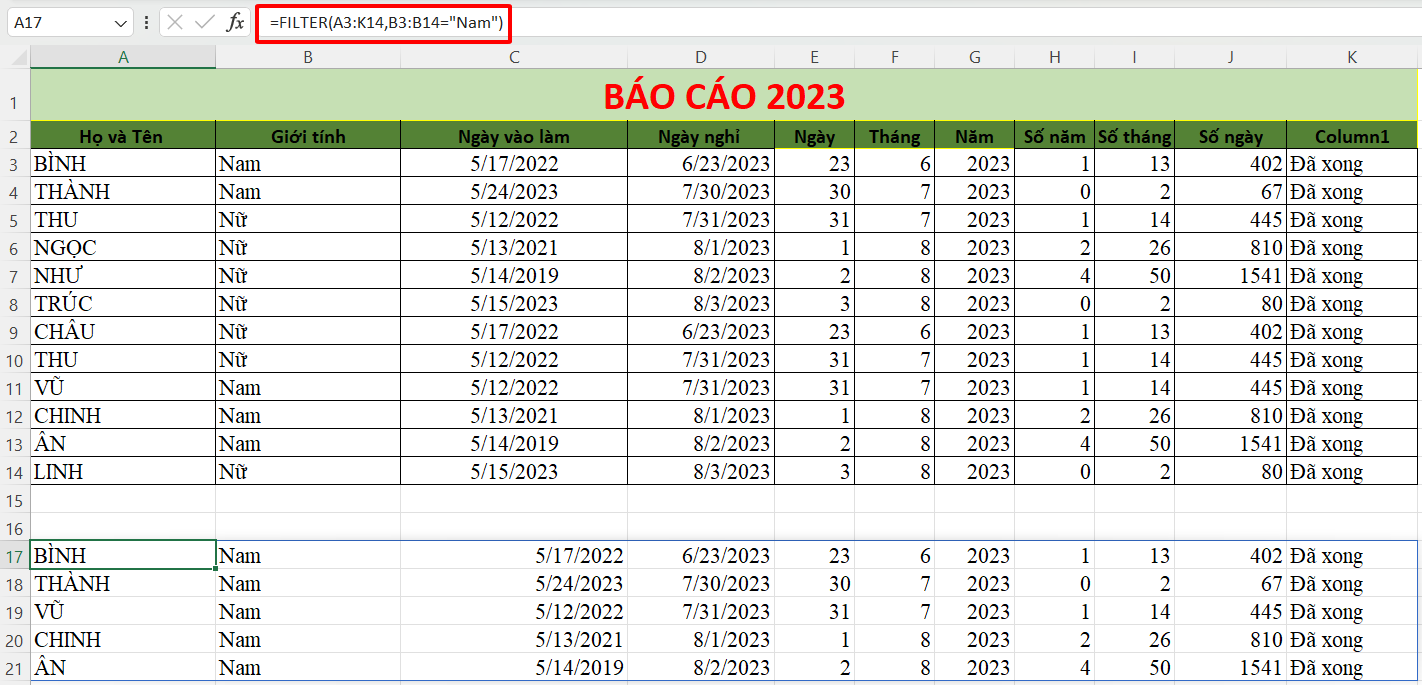Select row 15 by its row header
Image resolution: width=1422 pixels, height=685 pixels.
tap(15, 499)
